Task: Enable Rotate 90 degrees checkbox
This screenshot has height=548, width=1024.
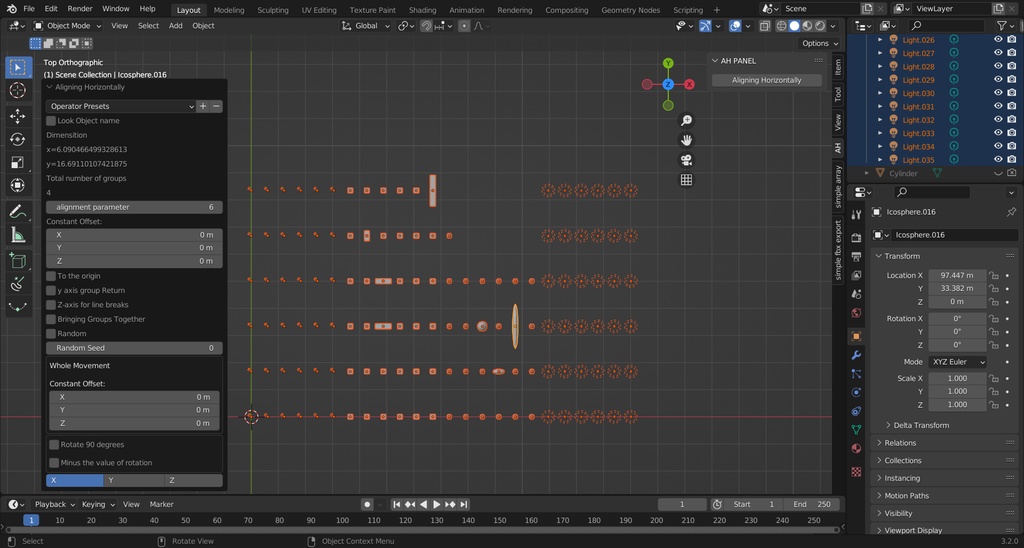Action: [x=54, y=445]
